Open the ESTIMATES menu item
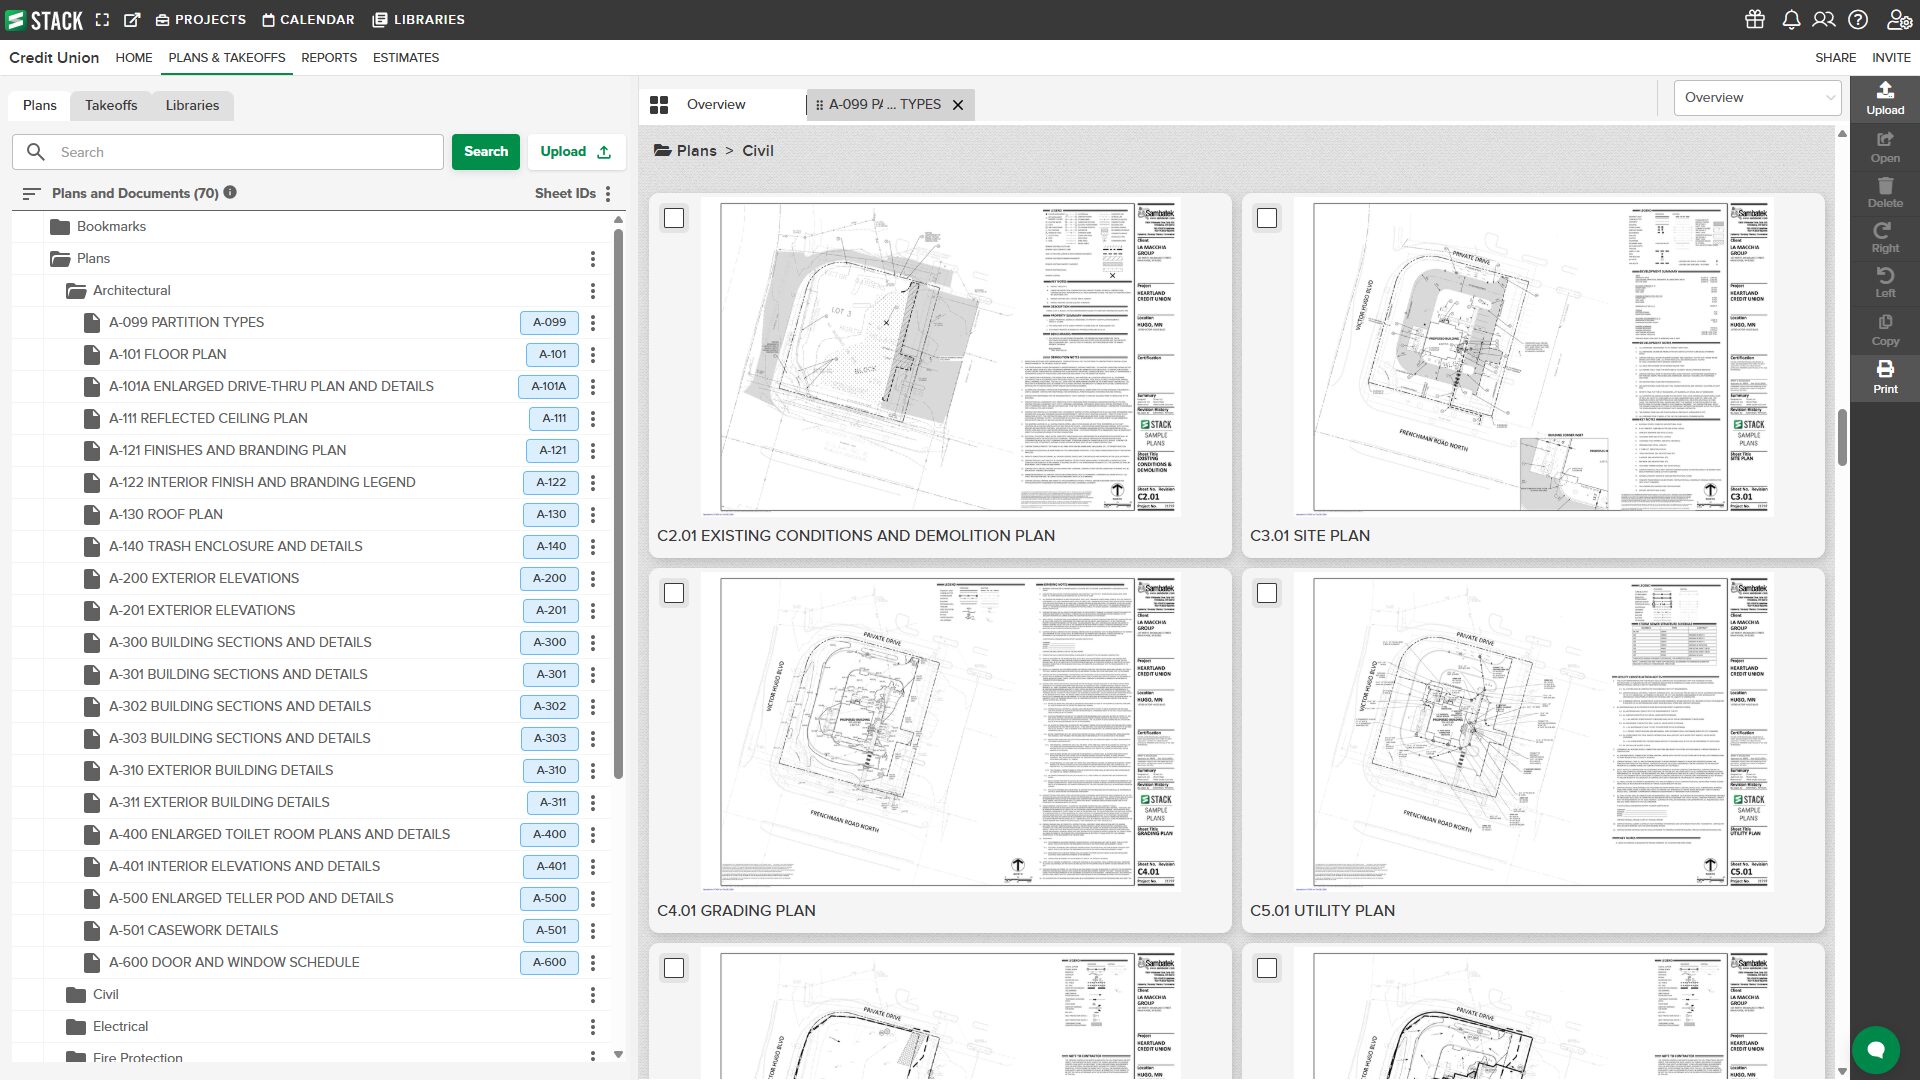The image size is (1920, 1080). [405, 58]
